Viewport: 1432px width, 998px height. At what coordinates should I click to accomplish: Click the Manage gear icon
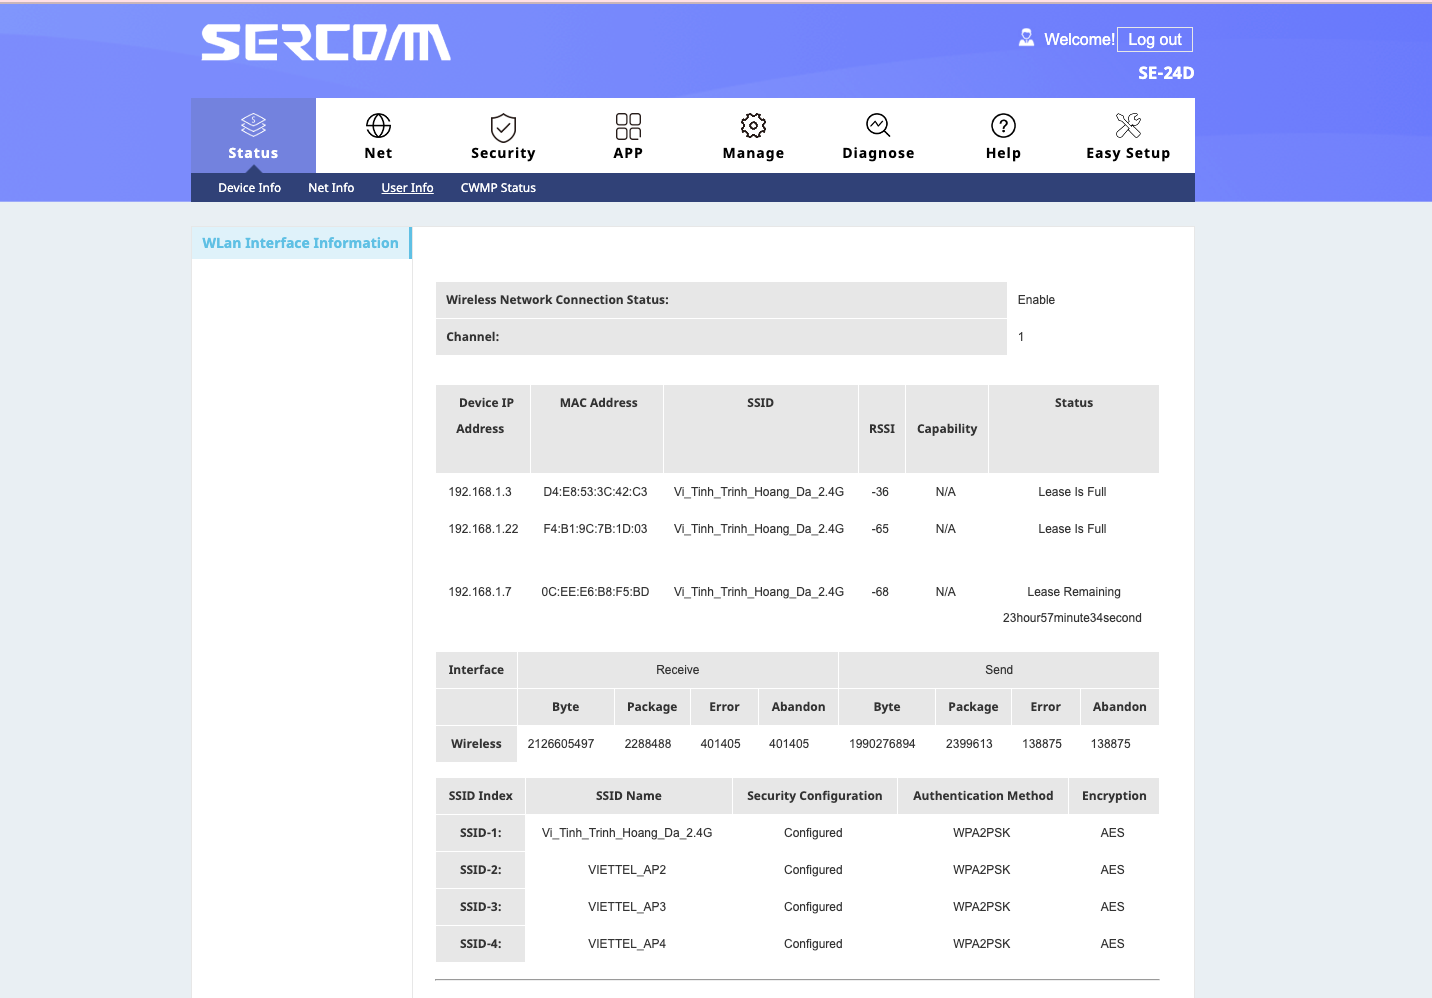[753, 125]
